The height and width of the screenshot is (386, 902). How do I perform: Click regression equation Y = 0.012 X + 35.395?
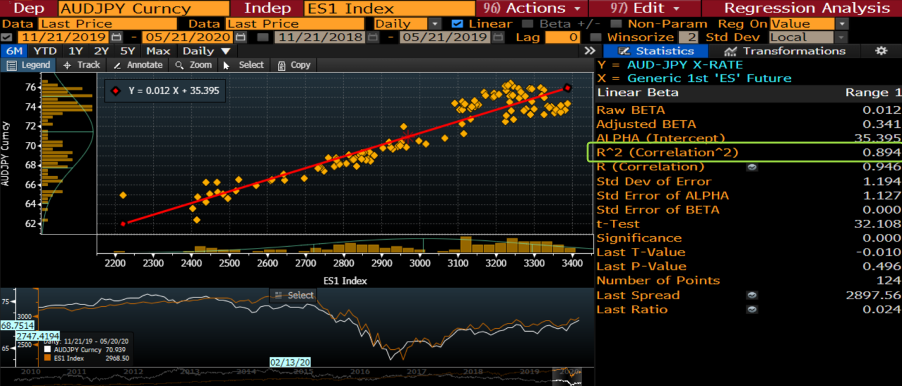pyautogui.click(x=174, y=91)
